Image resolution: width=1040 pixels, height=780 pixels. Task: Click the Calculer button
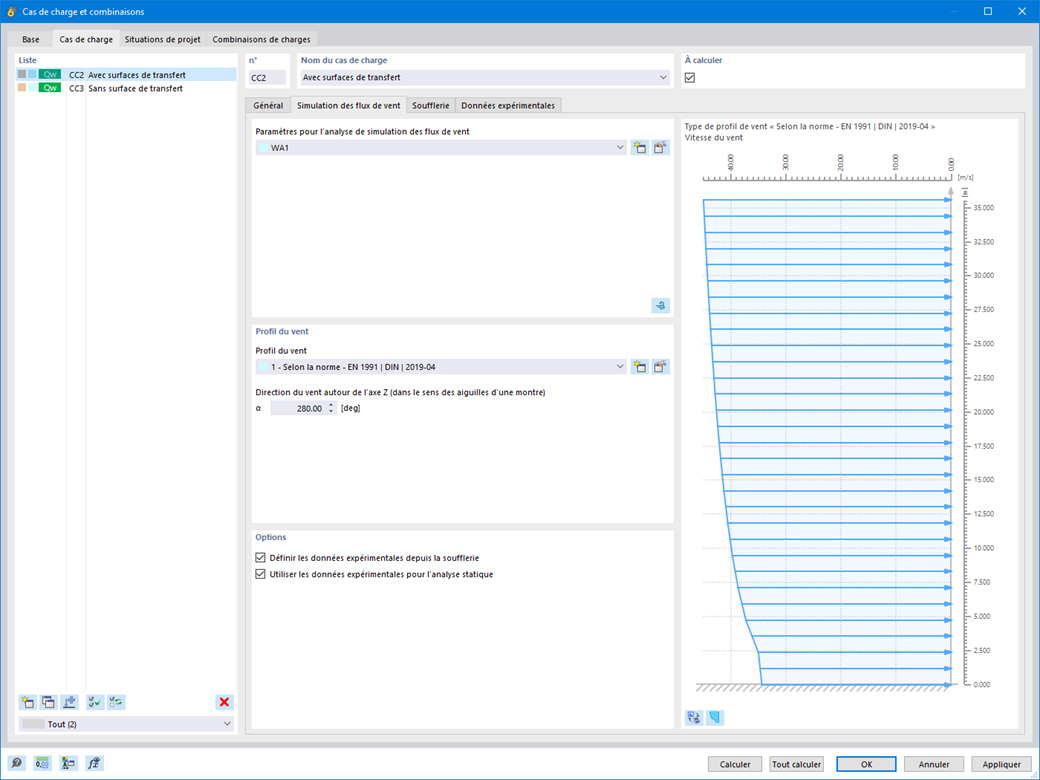(735, 764)
